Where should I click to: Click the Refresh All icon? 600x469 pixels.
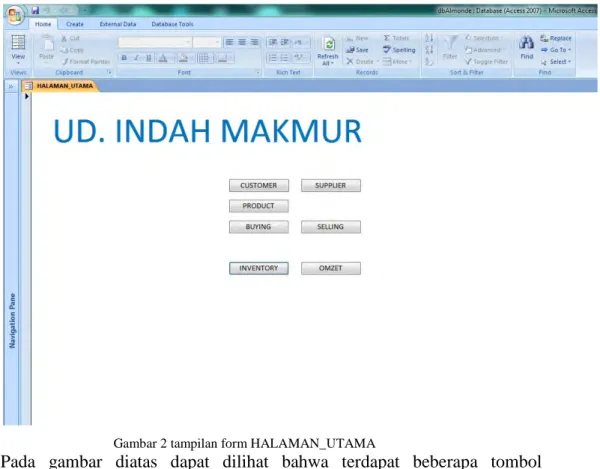click(x=328, y=44)
